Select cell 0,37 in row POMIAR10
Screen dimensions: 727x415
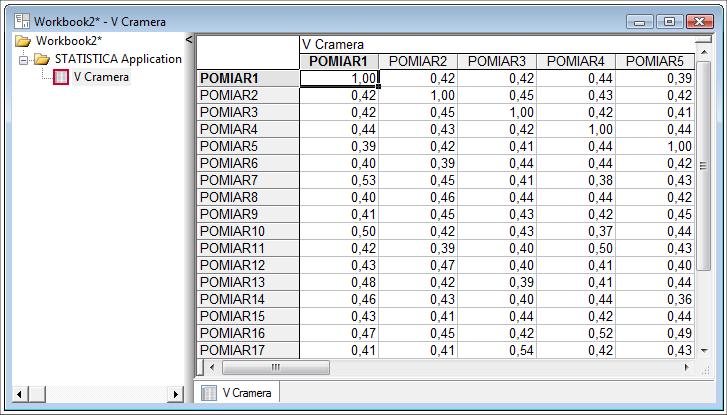pyautogui.click(x=576, y=231)
